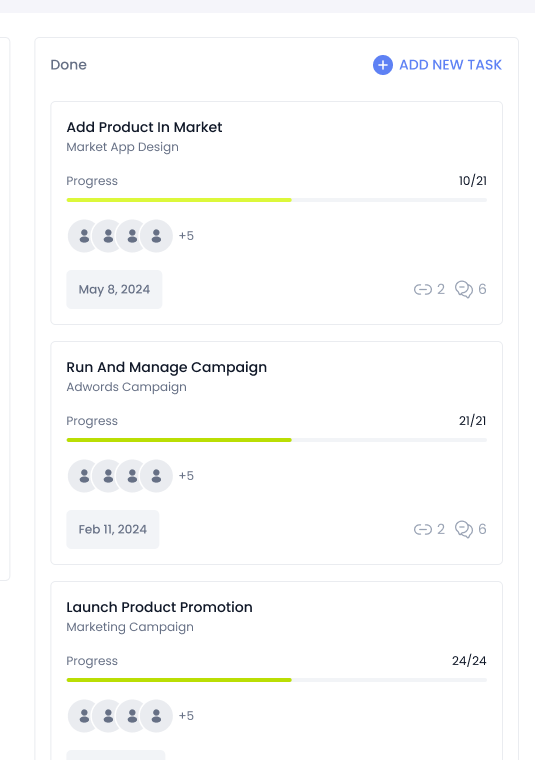Click Marketing Campaign subtitle
The width and height of the screenshot is (535, 760).
point(130,627)
